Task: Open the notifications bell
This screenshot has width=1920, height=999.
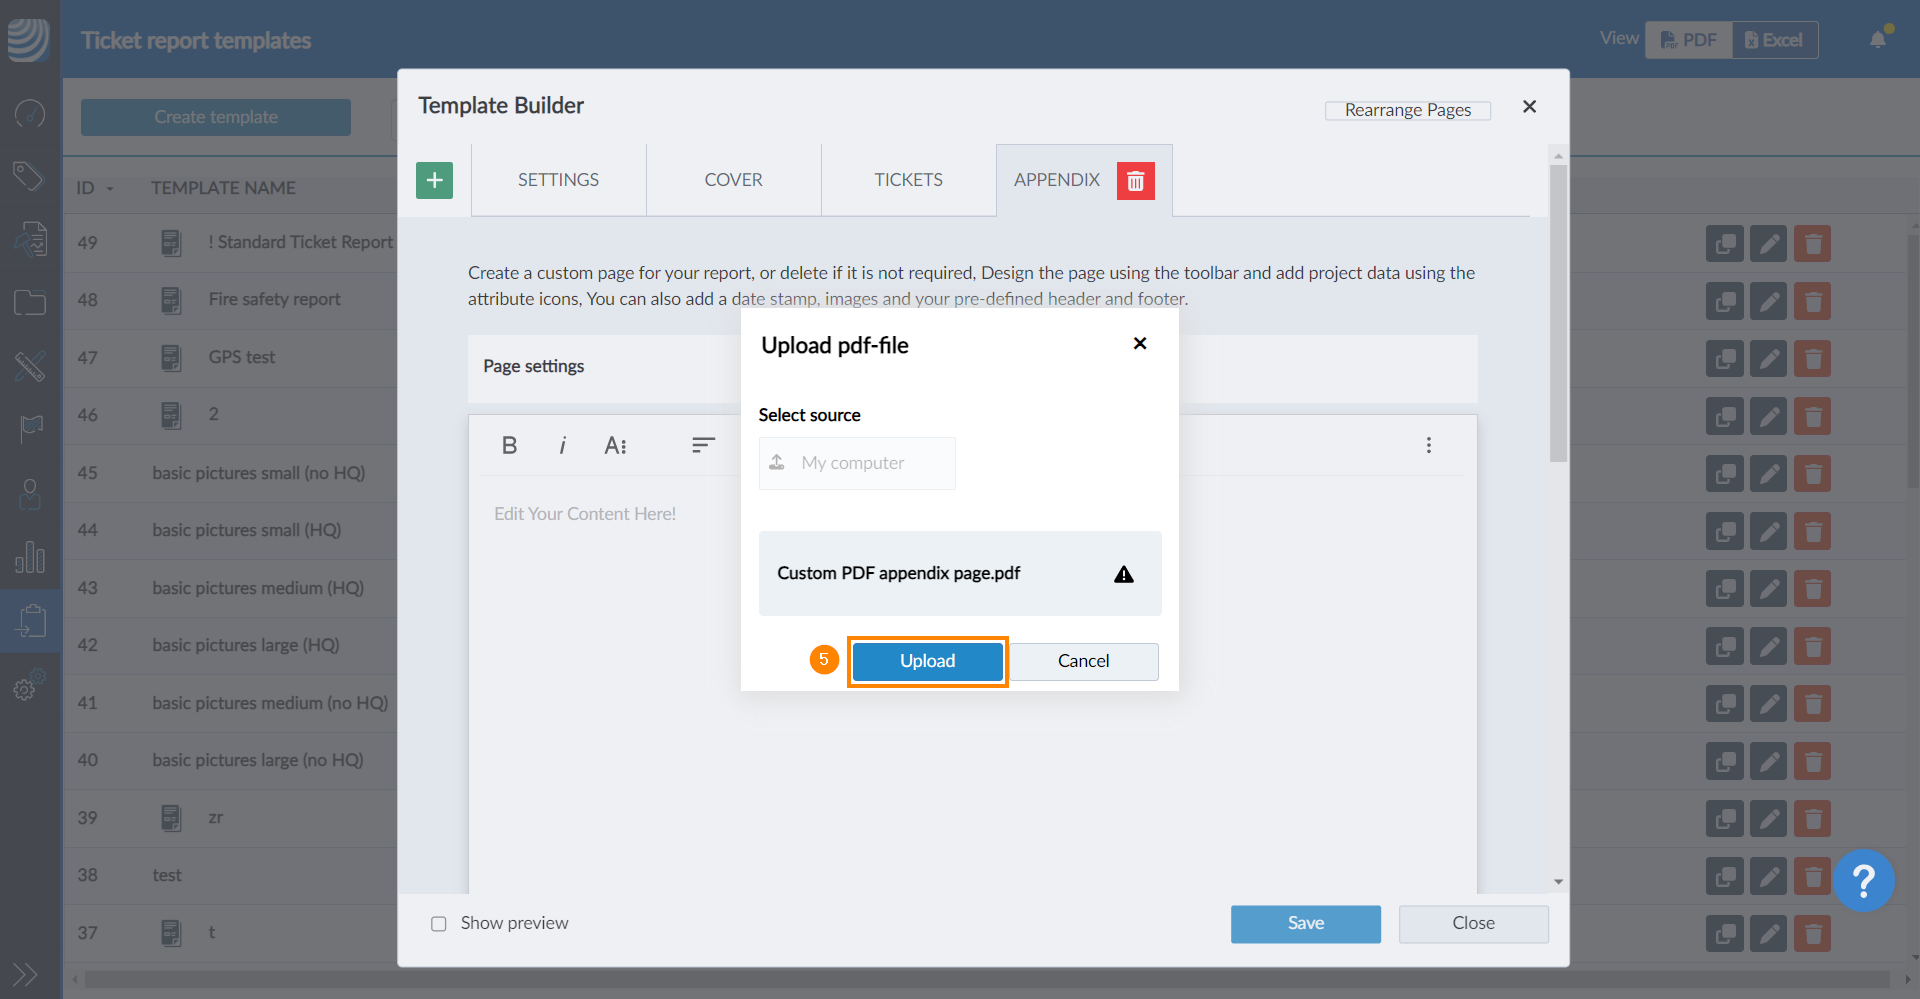Action: [1878, 39]
